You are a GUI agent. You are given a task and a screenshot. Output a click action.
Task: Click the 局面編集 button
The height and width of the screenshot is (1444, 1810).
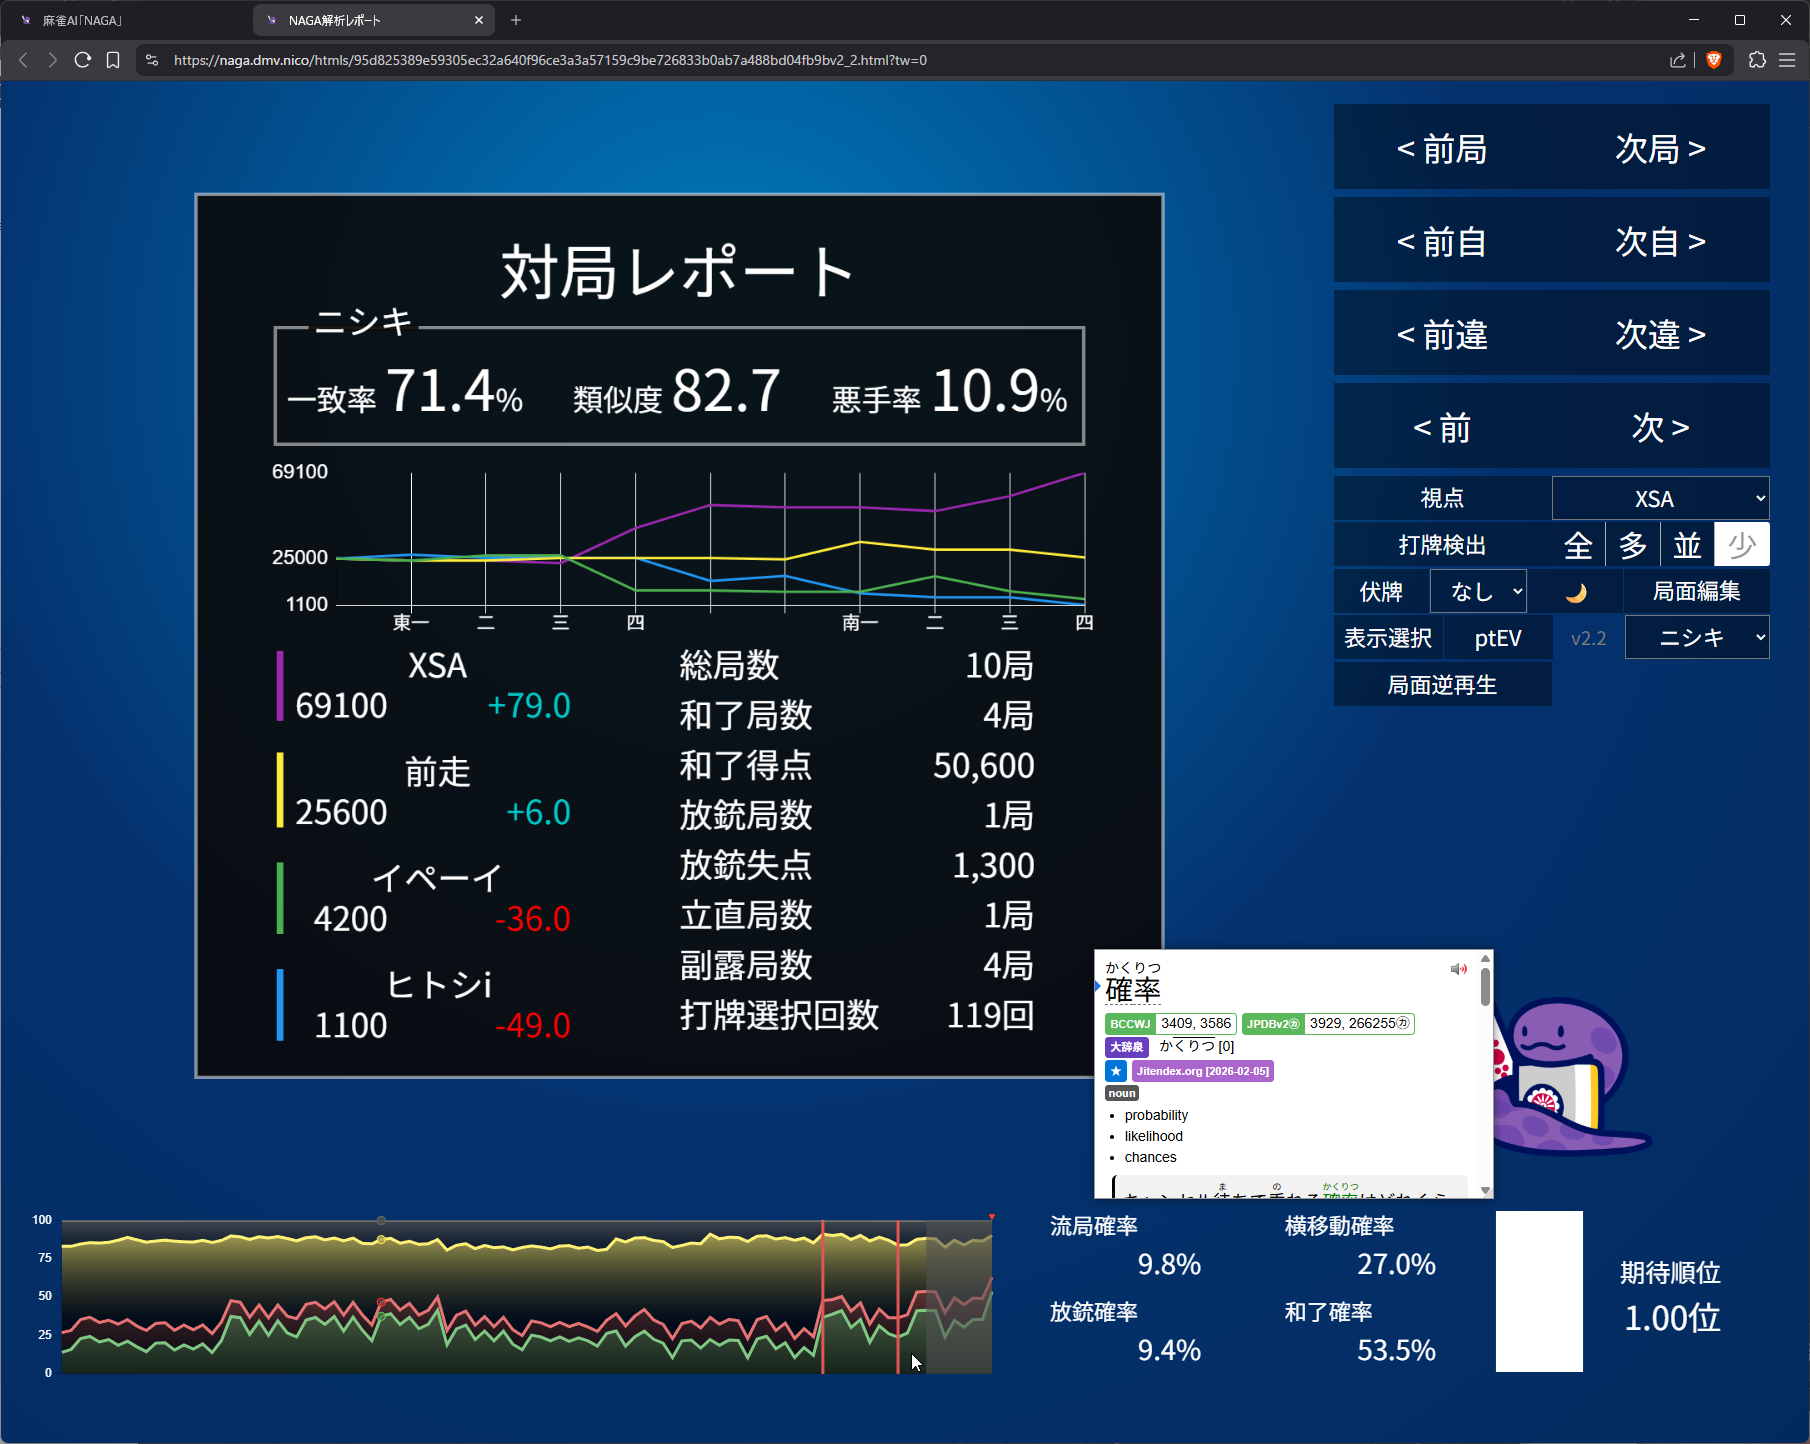point(1696,592)
